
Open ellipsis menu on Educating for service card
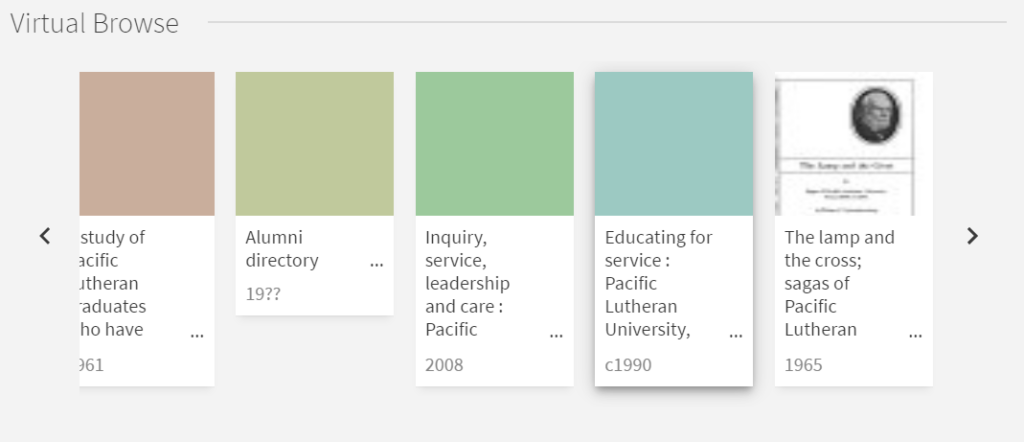[736, 335]
